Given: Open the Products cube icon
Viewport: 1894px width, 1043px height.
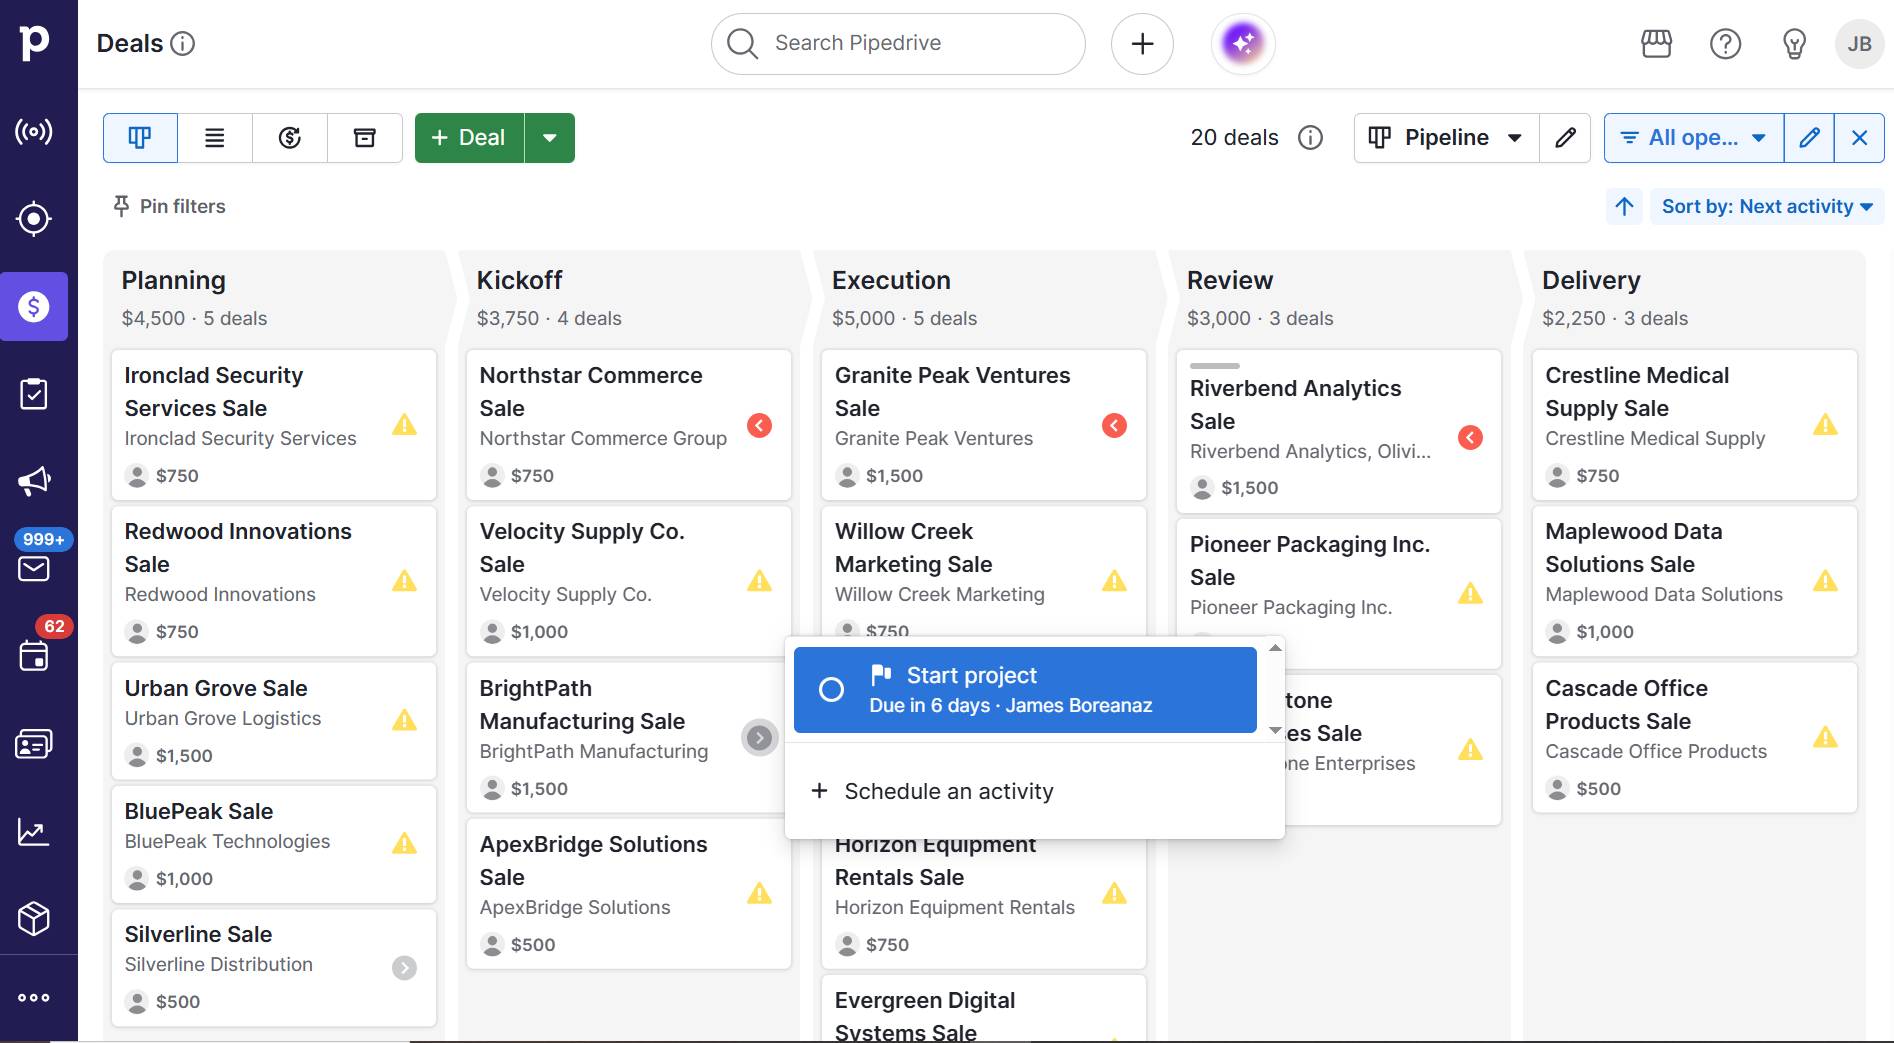Looking at the screenshot, I should [x=34, y=918].
